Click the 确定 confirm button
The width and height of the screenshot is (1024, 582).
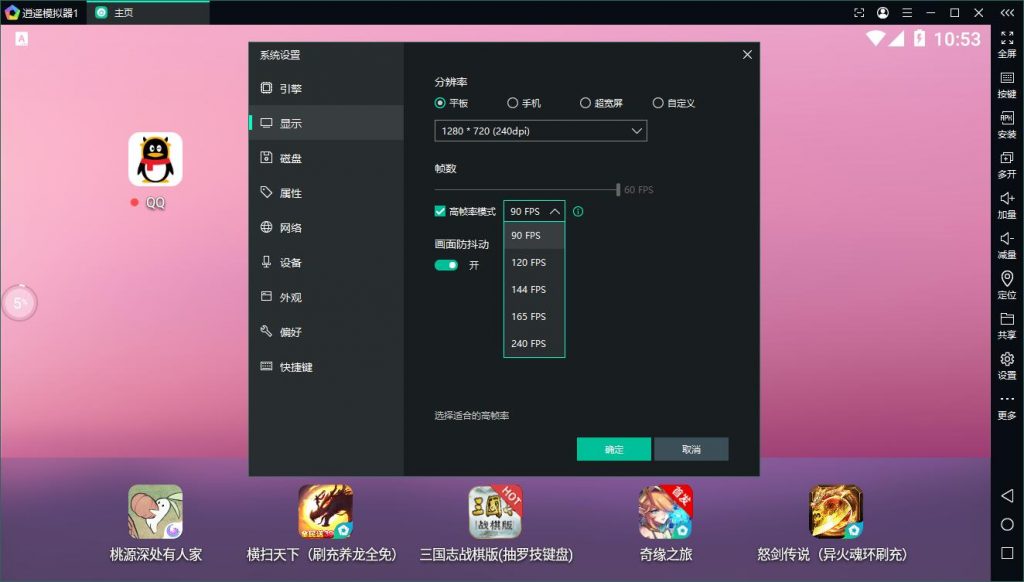point(613,449)
